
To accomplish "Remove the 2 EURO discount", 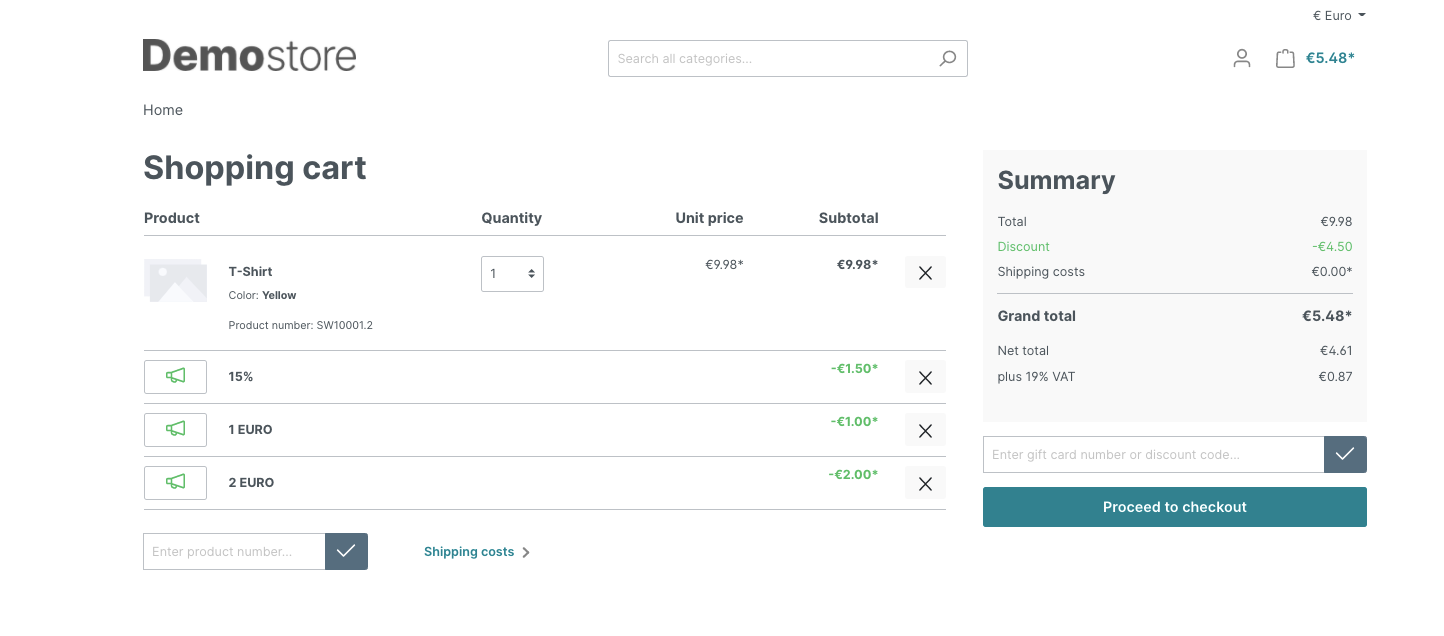I will [925, 483].
